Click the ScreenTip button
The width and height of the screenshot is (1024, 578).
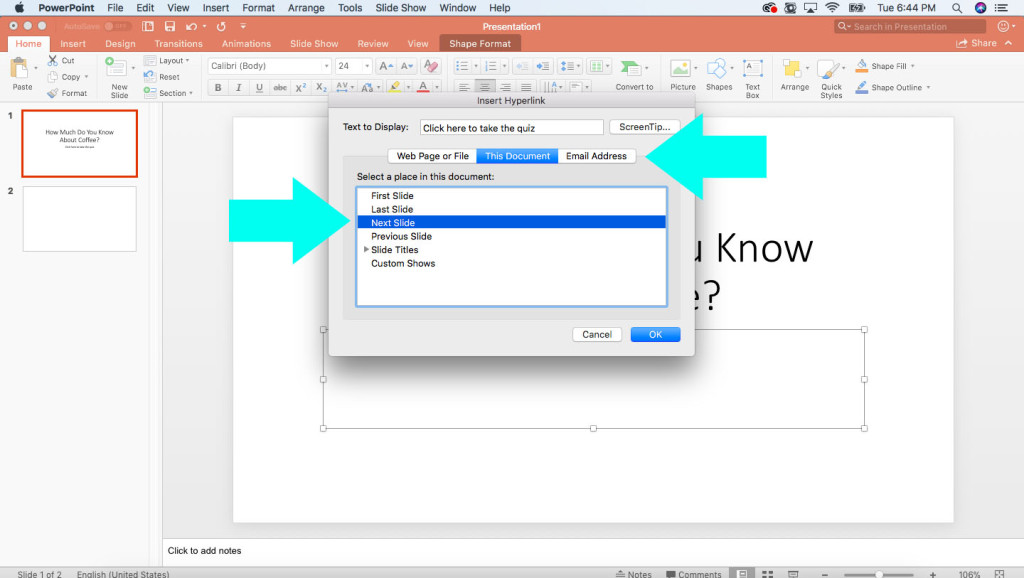pyautogui.click(x=645, y=127)
